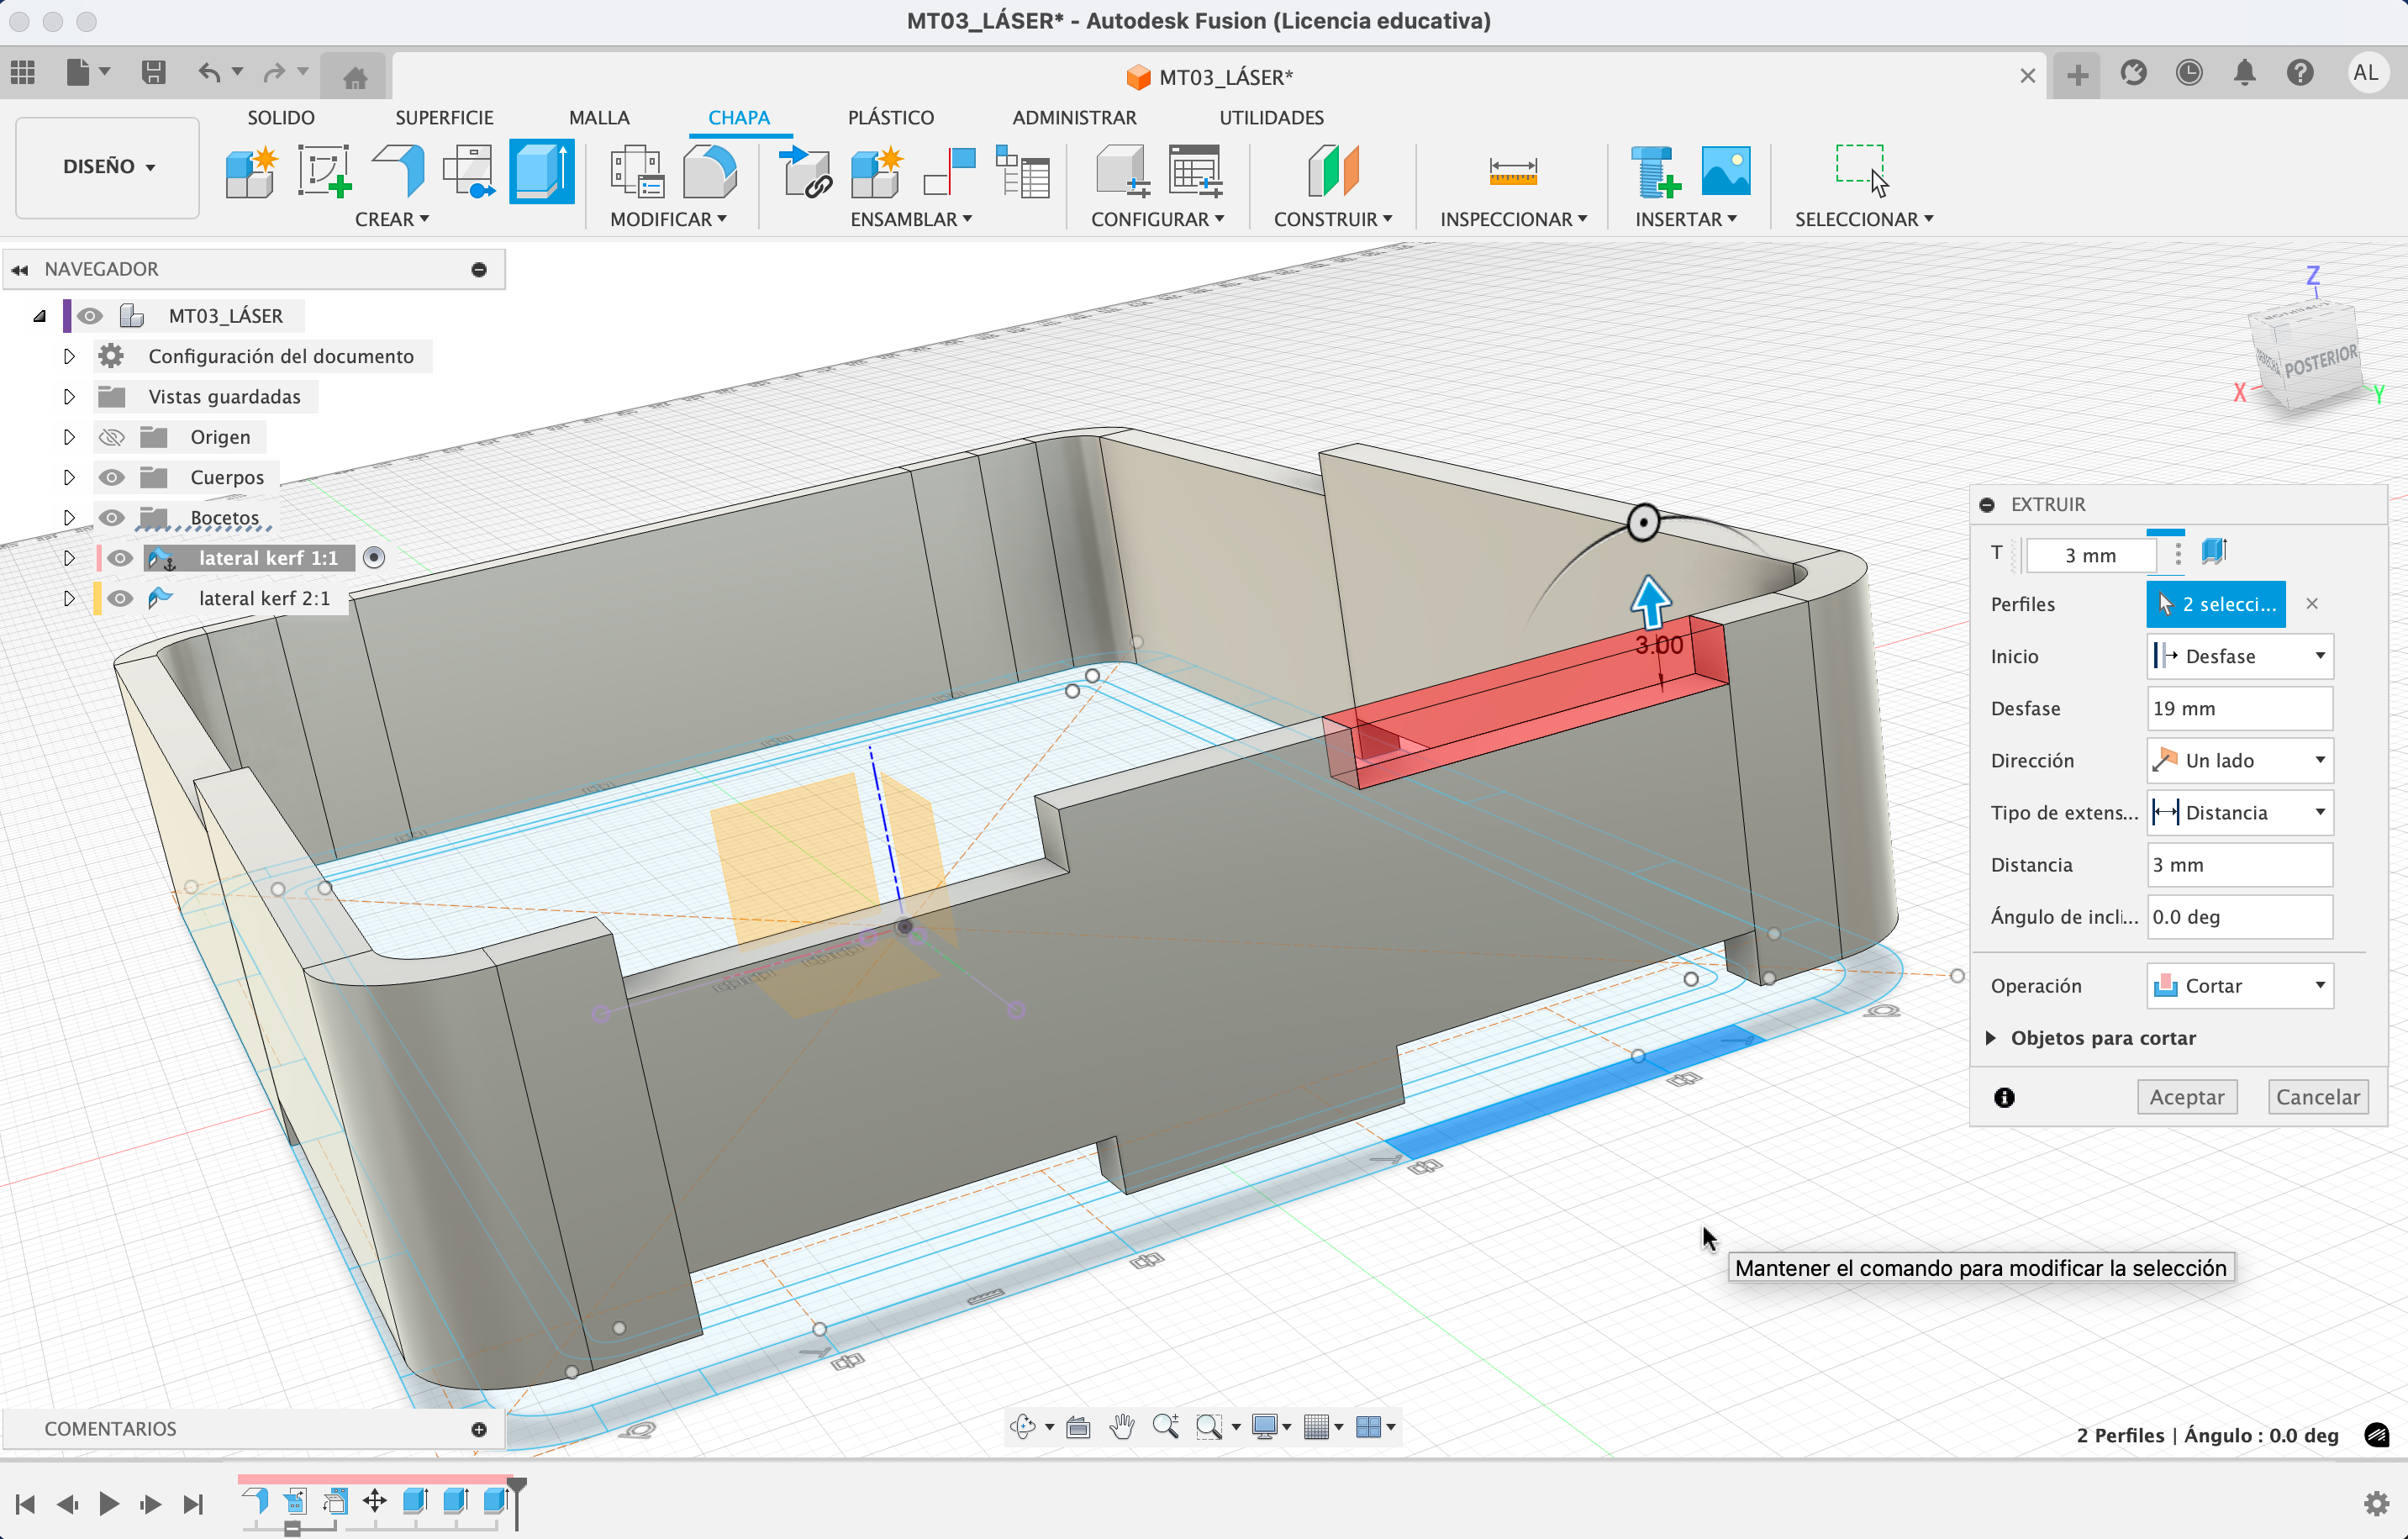Select the Extrude tool icon
Viewport: 2408px width, 1539px height.
(541, 172)
